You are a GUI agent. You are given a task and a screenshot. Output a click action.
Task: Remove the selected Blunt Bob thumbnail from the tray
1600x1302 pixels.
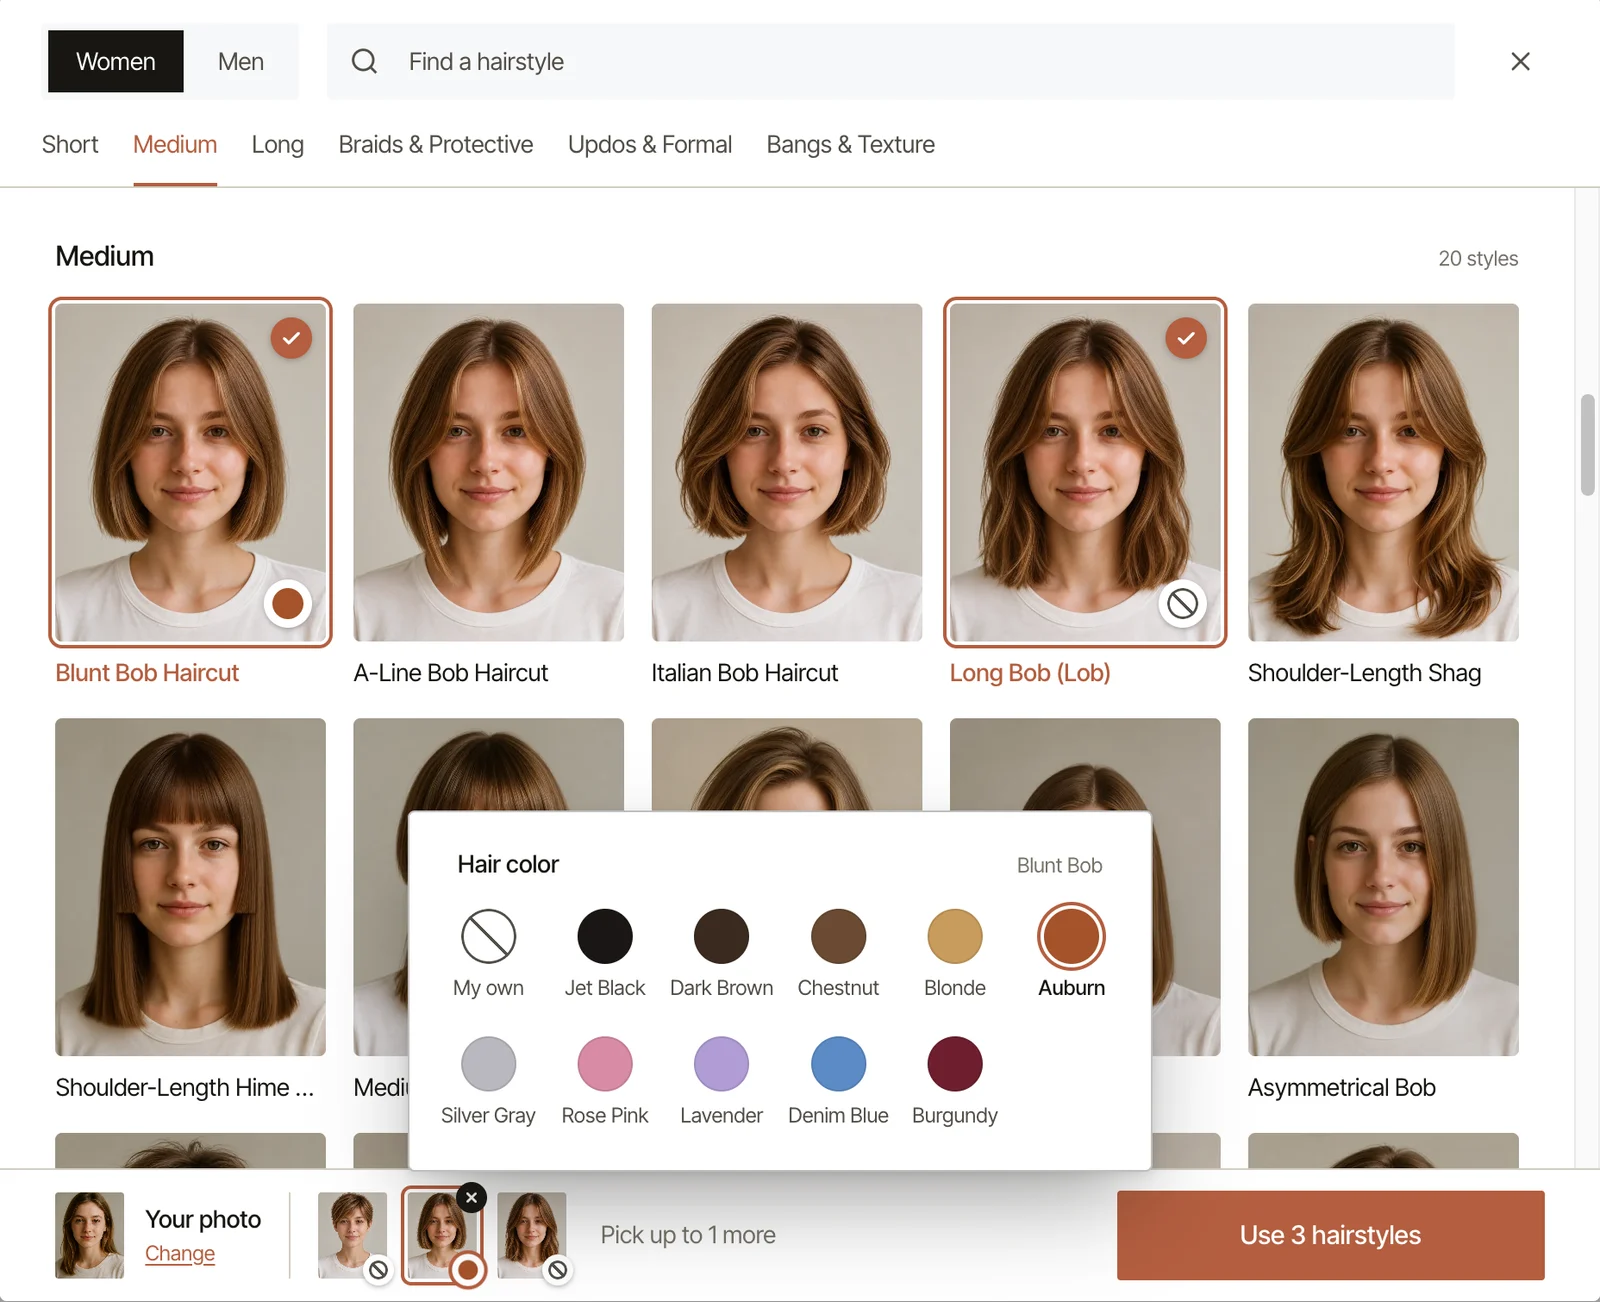(471, 1197)
